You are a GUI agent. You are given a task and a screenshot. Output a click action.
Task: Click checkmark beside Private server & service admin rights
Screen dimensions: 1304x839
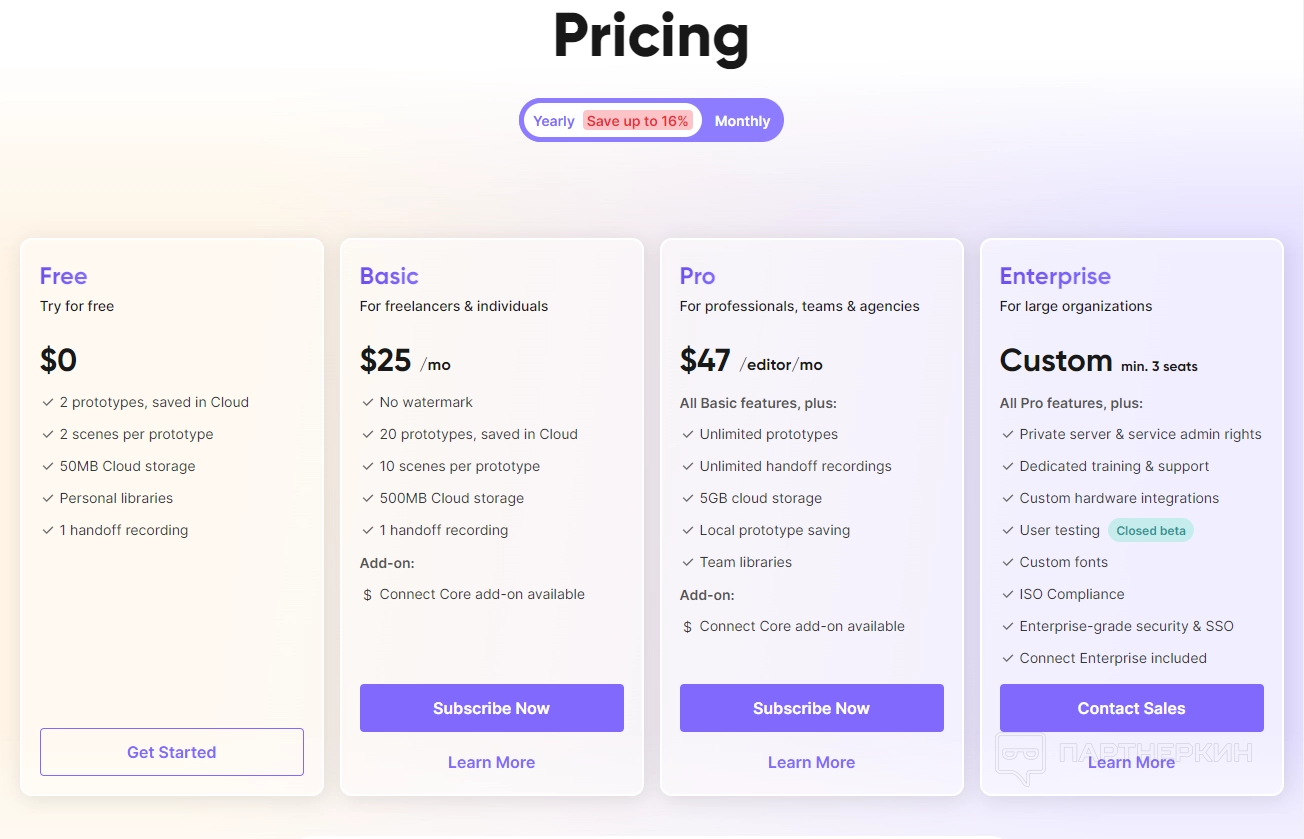[x=1007, y=434]
